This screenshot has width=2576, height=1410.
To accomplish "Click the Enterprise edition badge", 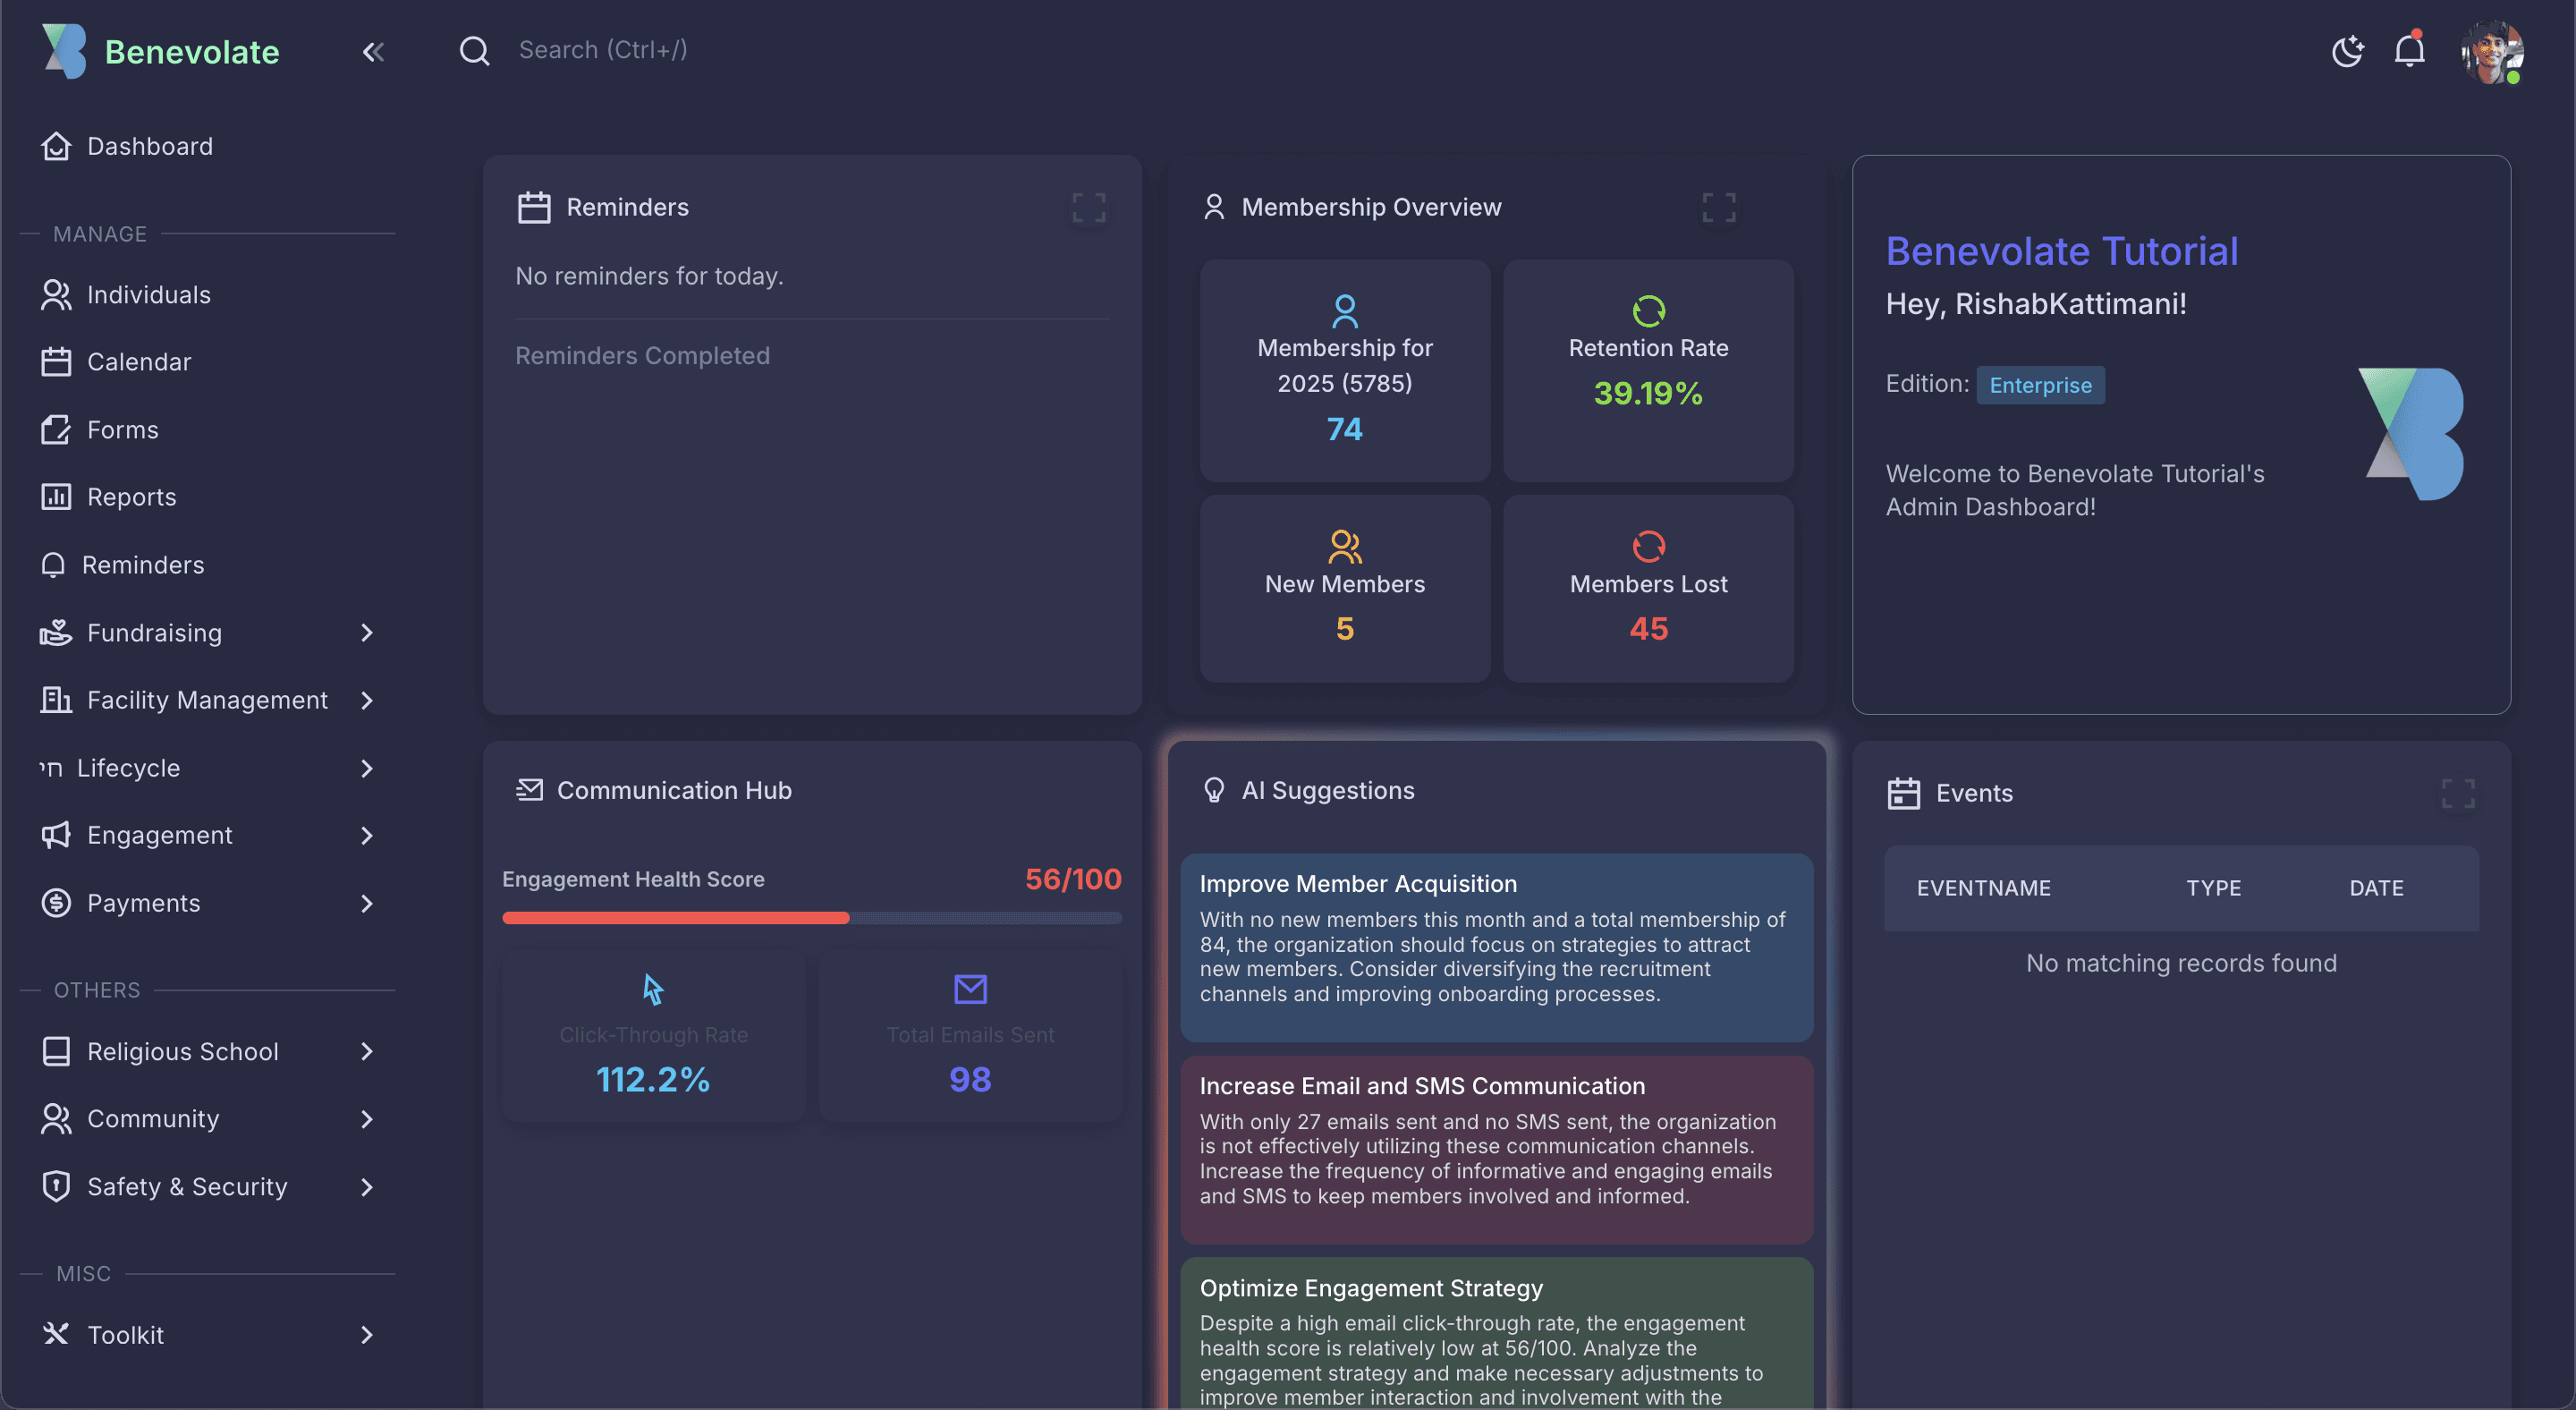I will click(2039, 385).
